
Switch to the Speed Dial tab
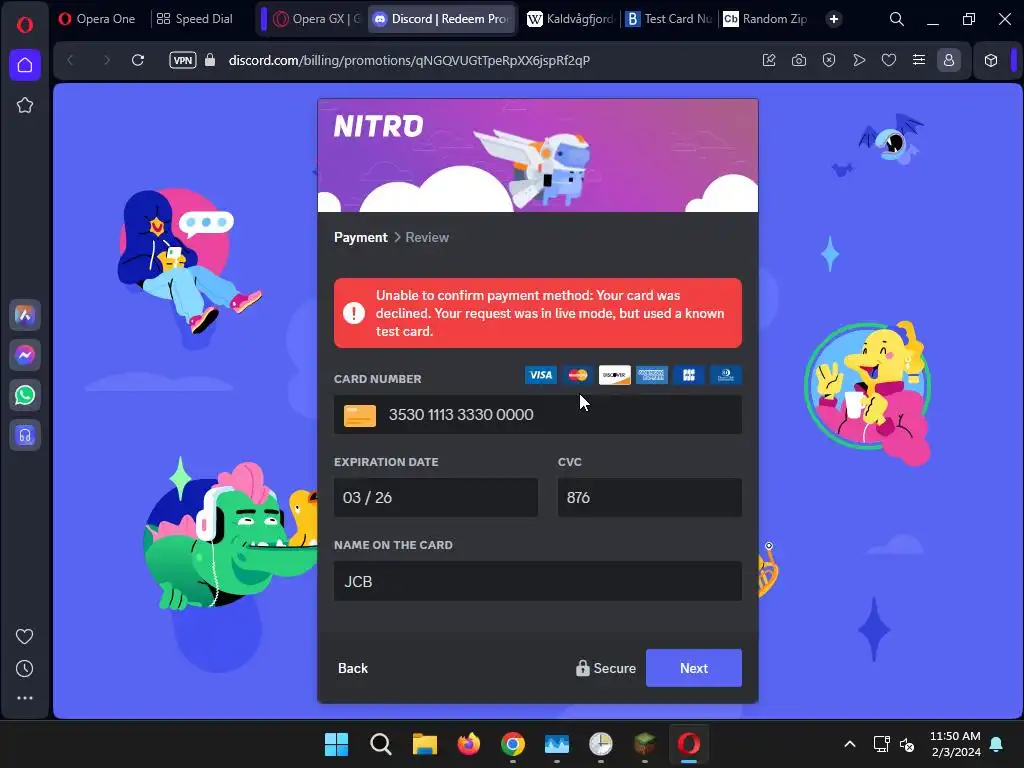195,19
